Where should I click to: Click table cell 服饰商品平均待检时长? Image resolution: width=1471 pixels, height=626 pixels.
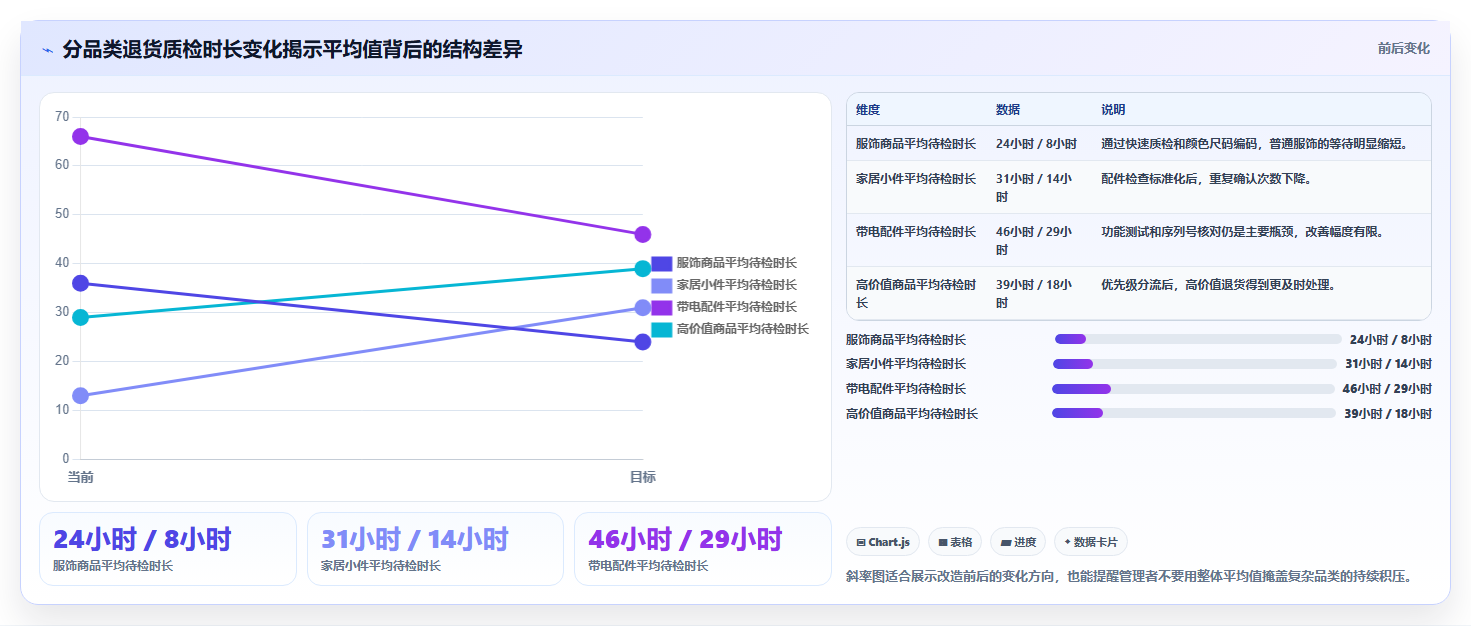tap(916, 144)
